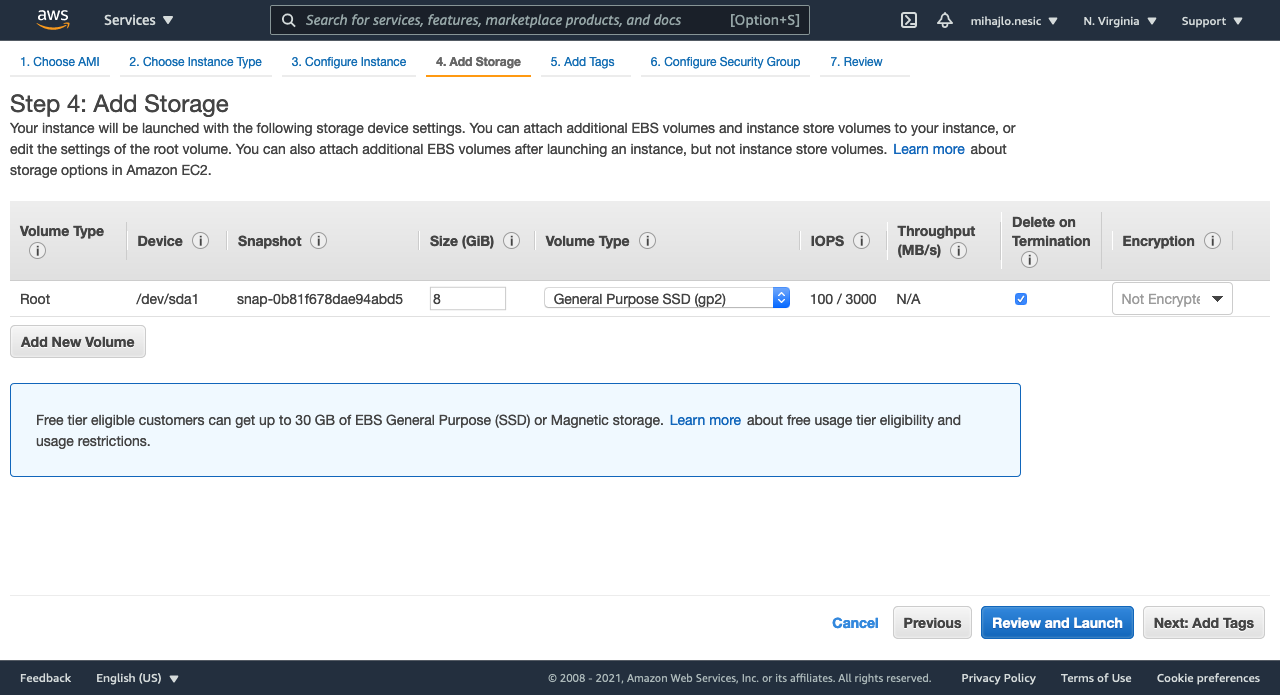
Task: Show info icon under Delete on Termination
Action: pos(1029,260)
